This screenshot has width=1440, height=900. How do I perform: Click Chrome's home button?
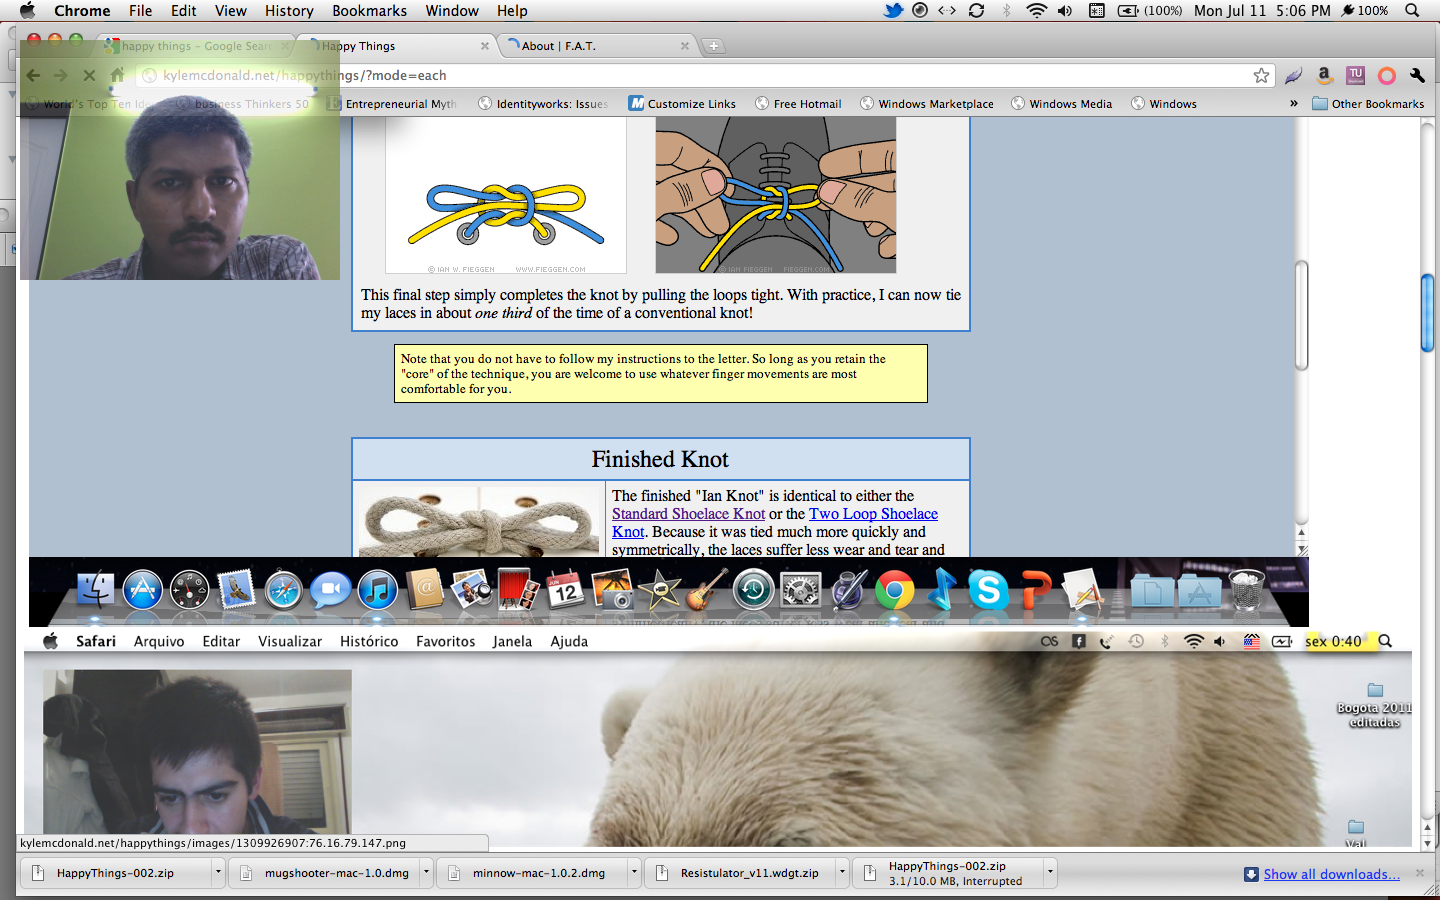[117, 75]
